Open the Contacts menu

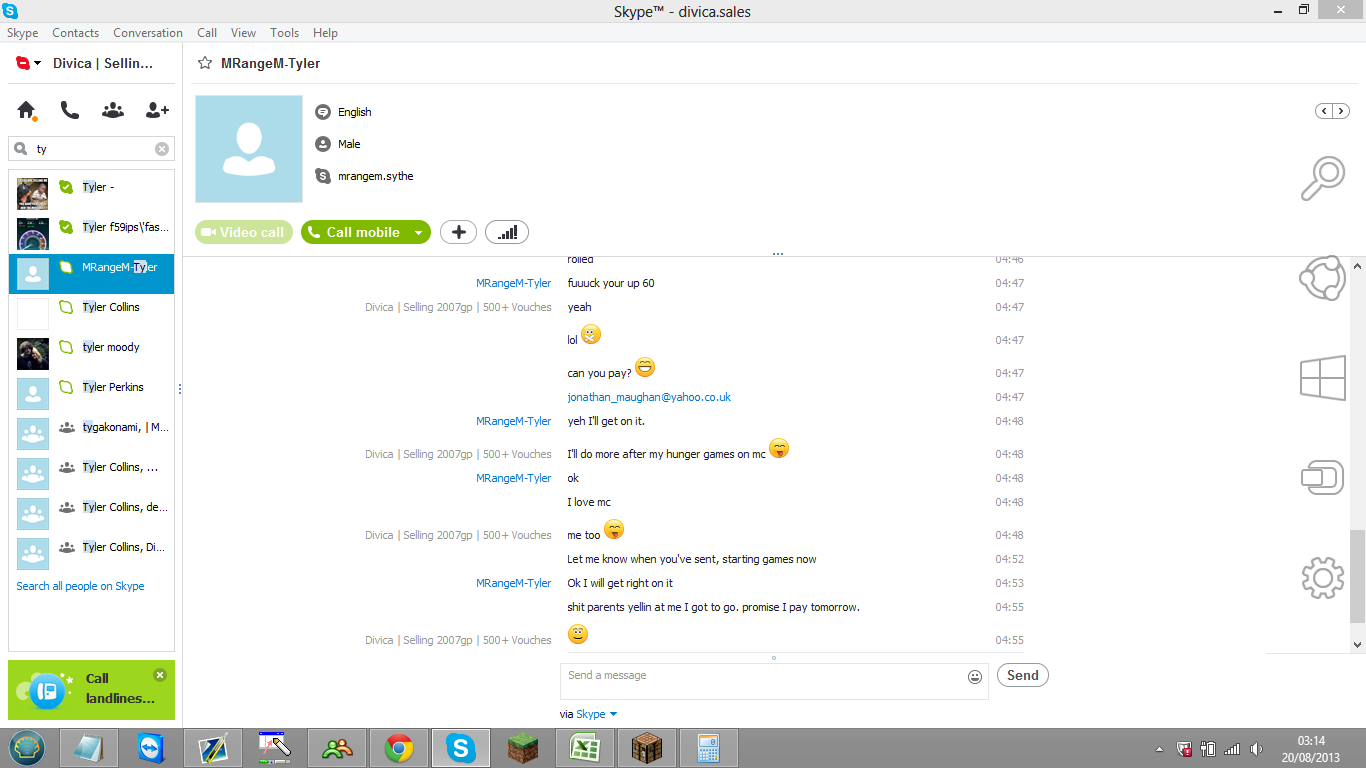coord(76,33)
